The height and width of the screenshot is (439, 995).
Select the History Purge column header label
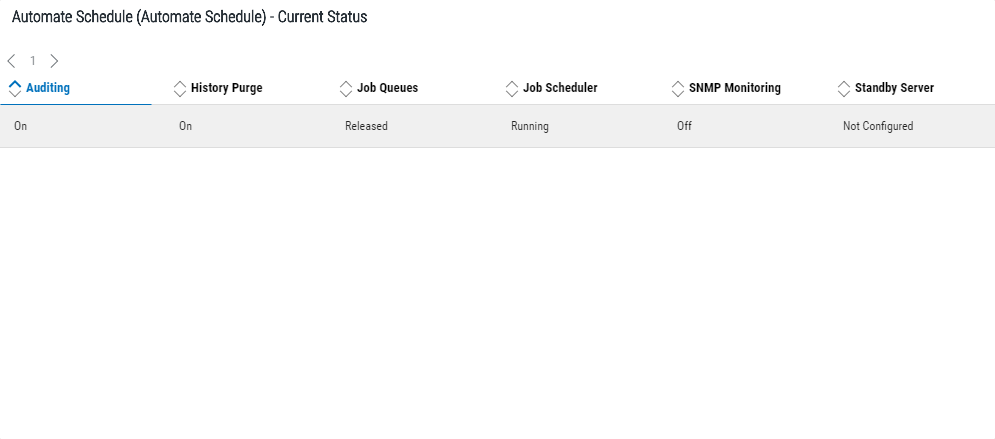pyautogui.click(x=227, y=88)
